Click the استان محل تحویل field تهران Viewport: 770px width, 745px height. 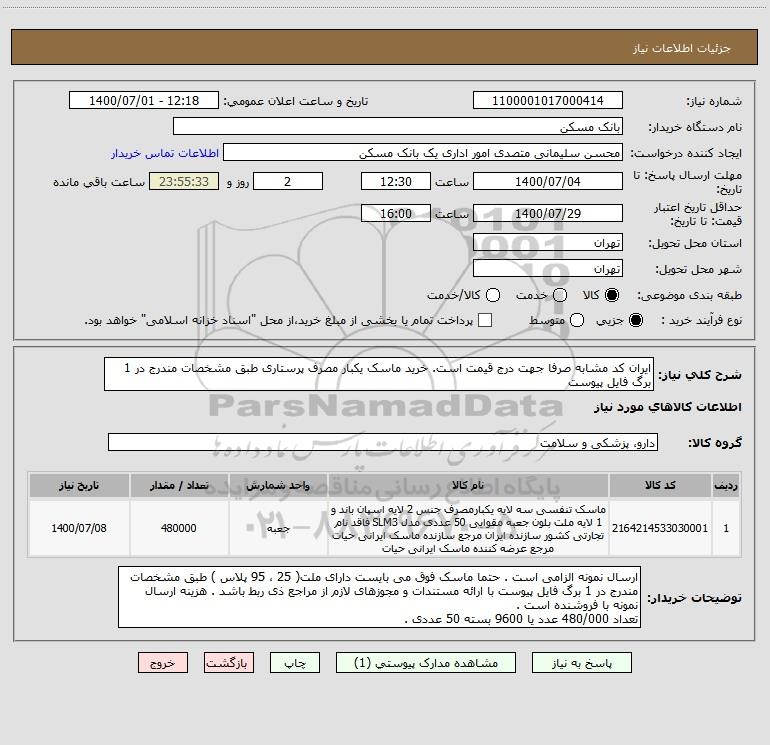pyautogui.click(x=548, y=243)
